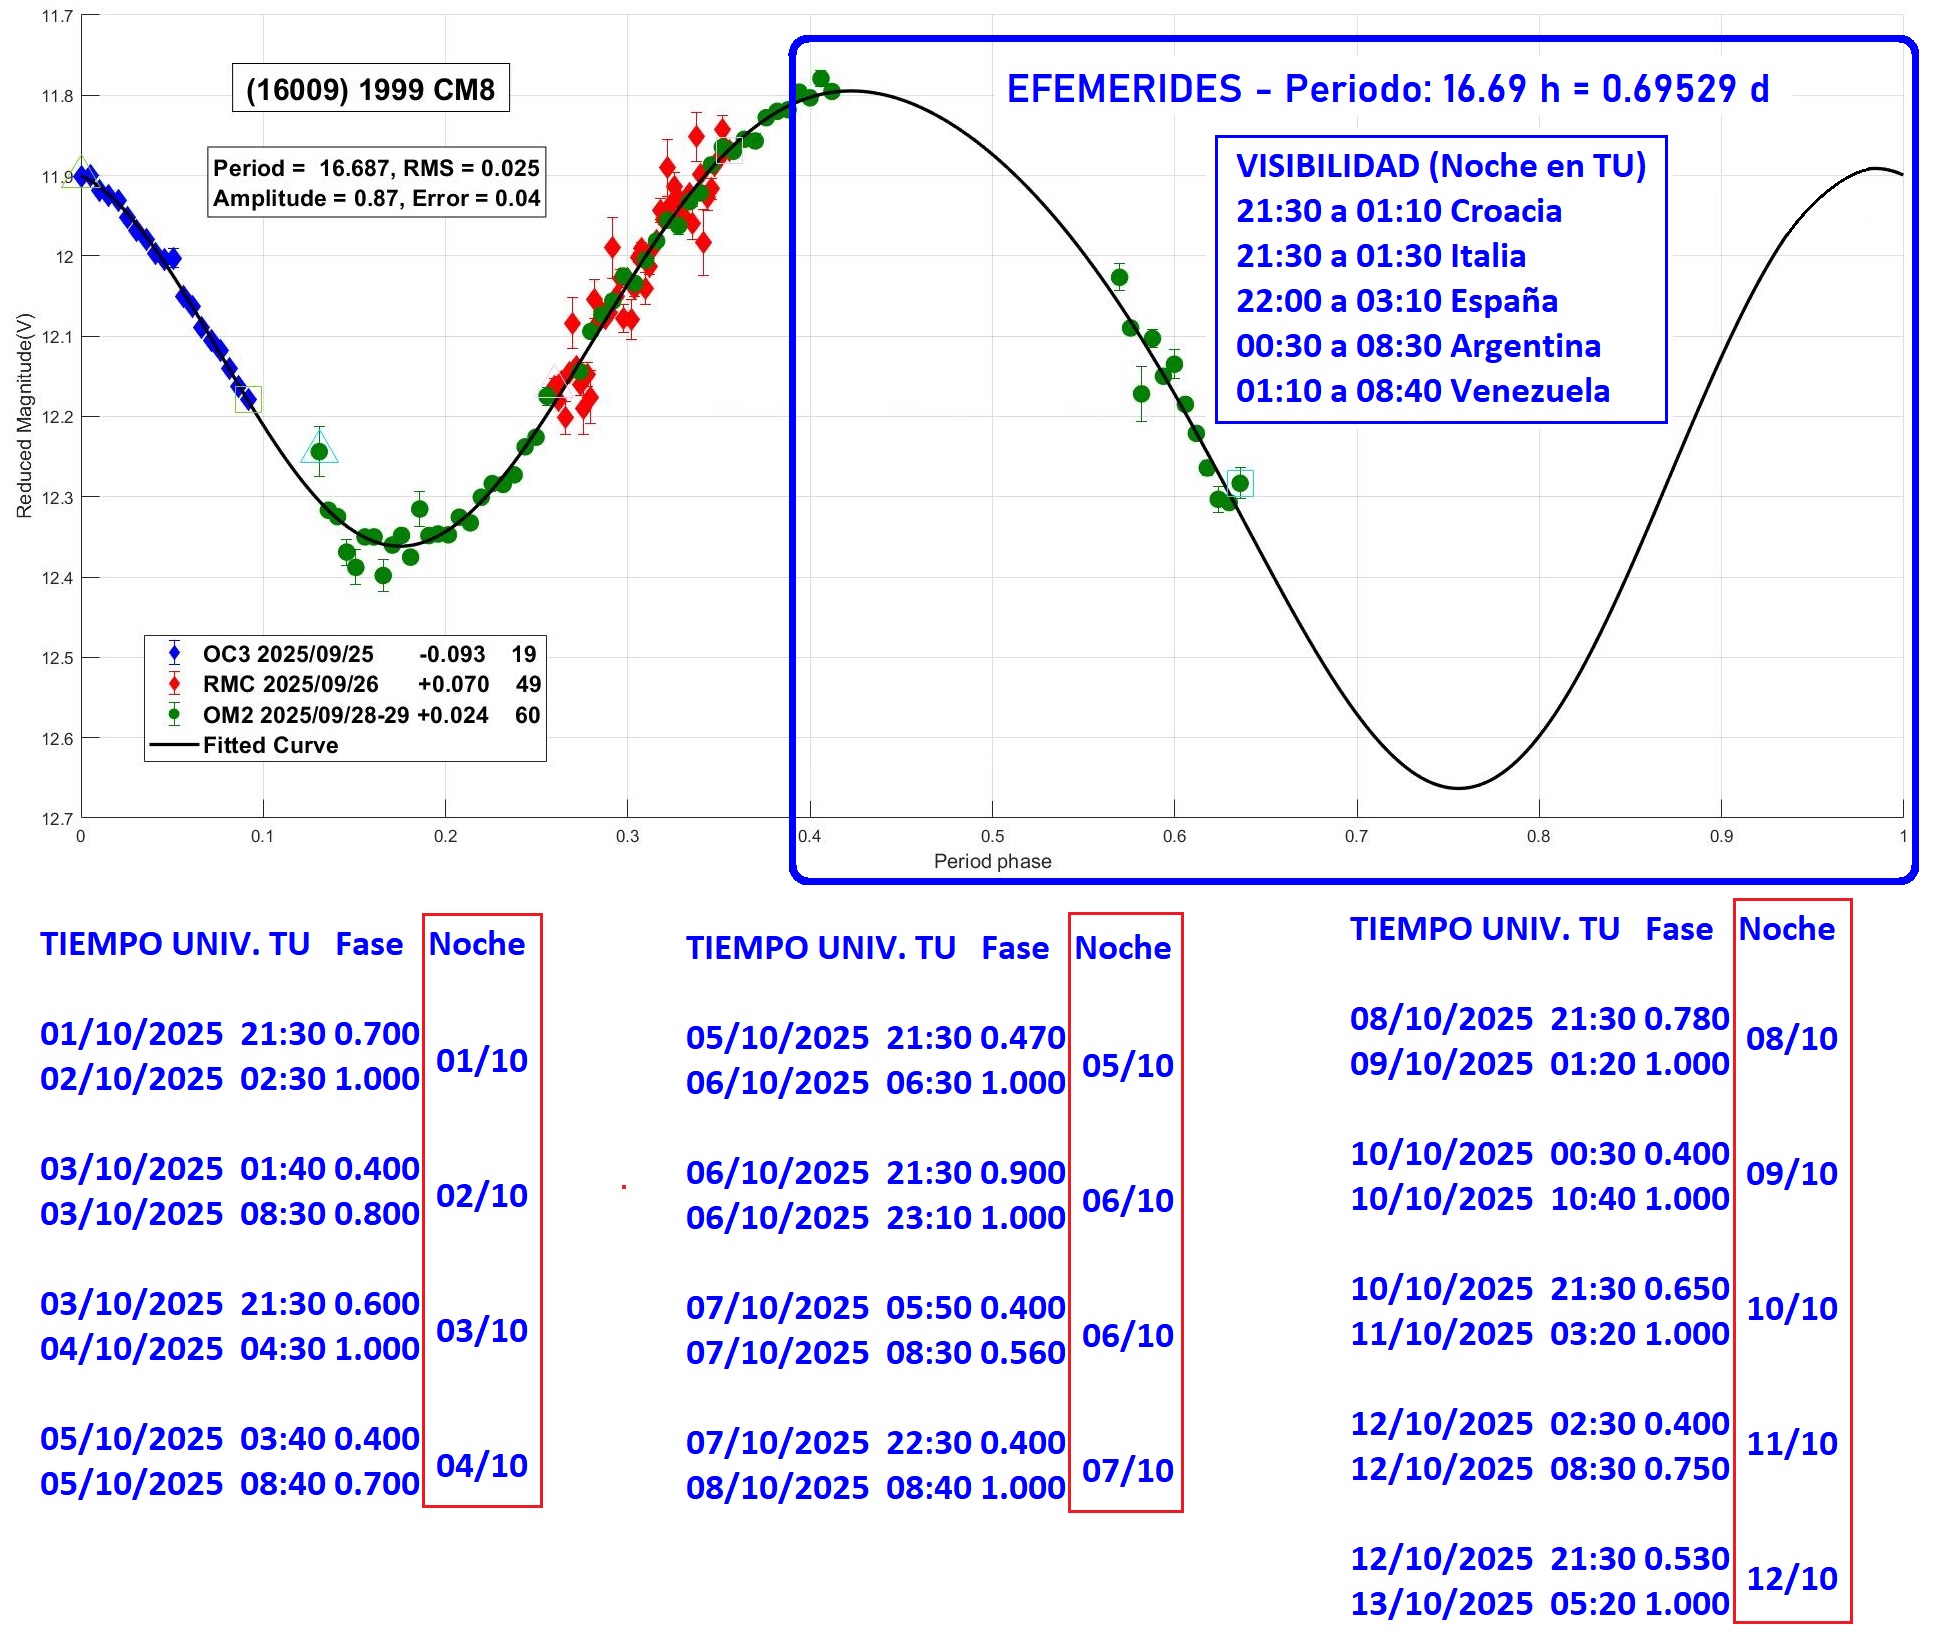Click the red diamond RMC legend marker
Image resolution: width=1937 pixels, height=1643 pixels.
pos(175,684)
